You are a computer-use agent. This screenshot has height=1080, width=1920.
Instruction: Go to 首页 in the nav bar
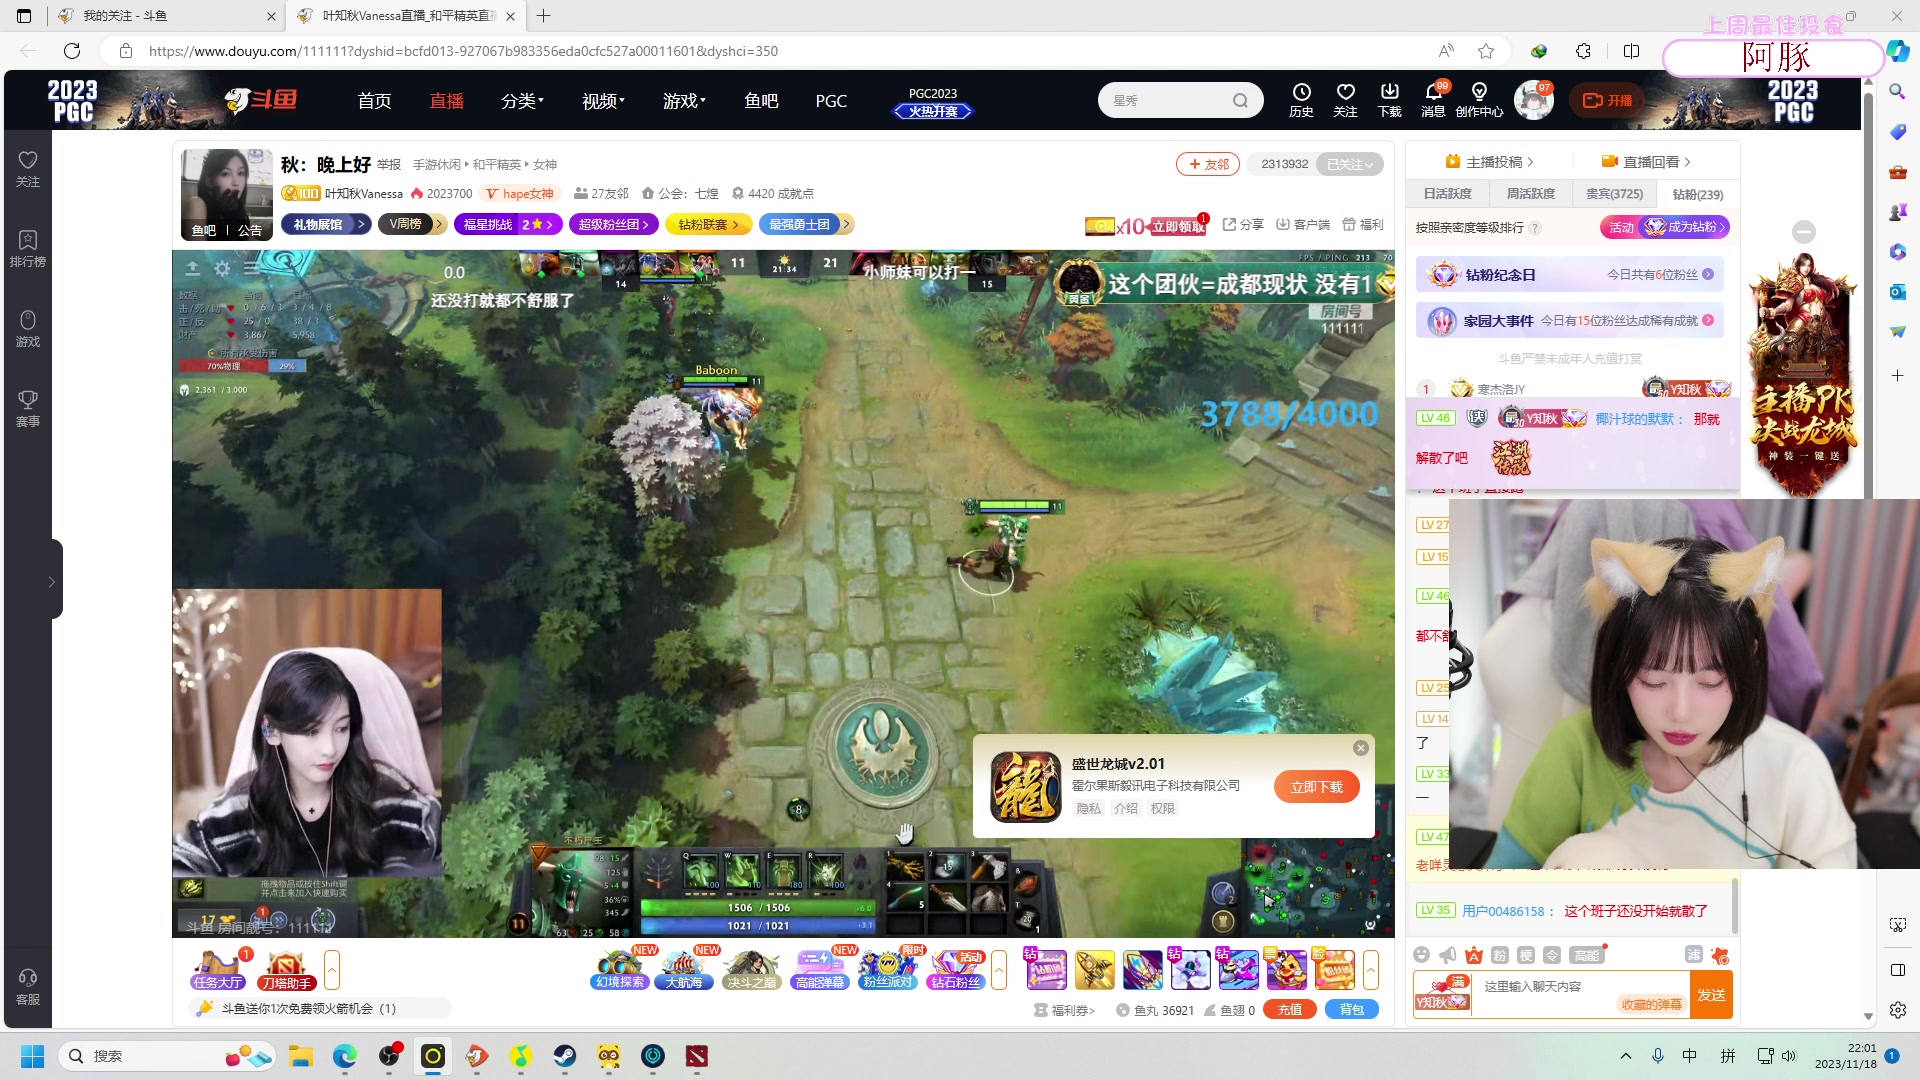[374, 100]
